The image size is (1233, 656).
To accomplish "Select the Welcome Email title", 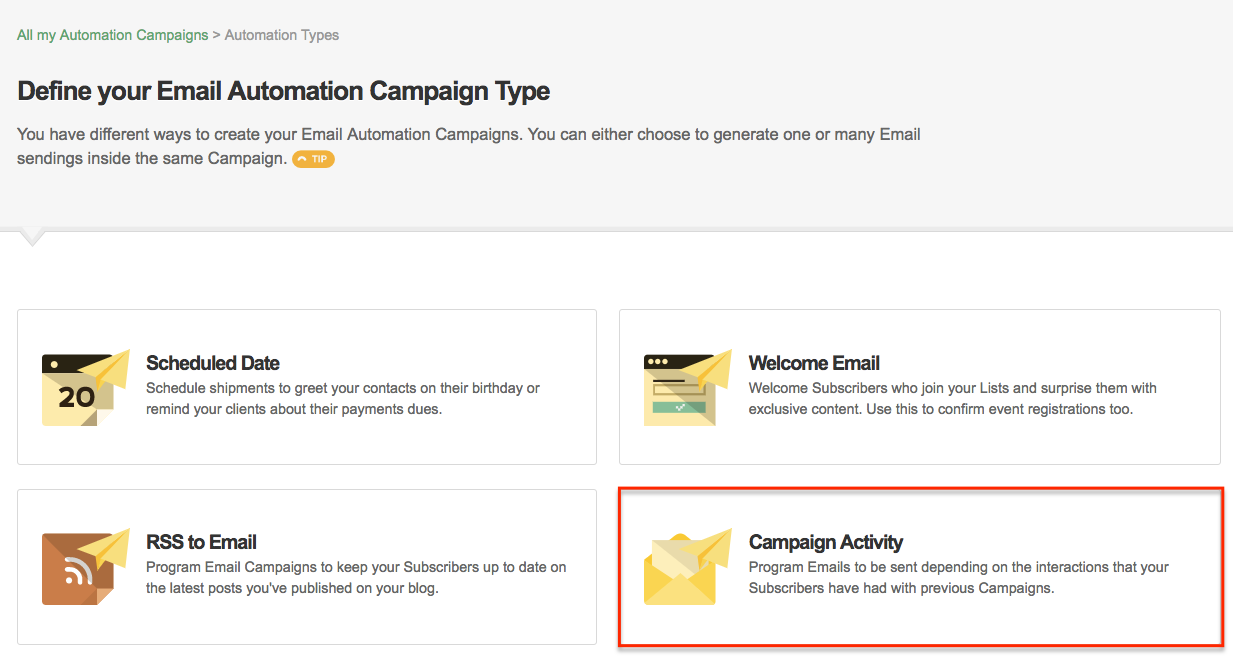I will pos(814,363).
